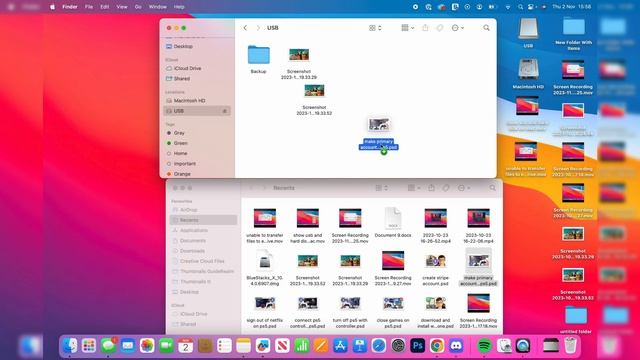This screenshot has height=360, width=640.
Task: Open QuickTime Player from the Dock
Action: pyautogui.click(x=523, y=346)
